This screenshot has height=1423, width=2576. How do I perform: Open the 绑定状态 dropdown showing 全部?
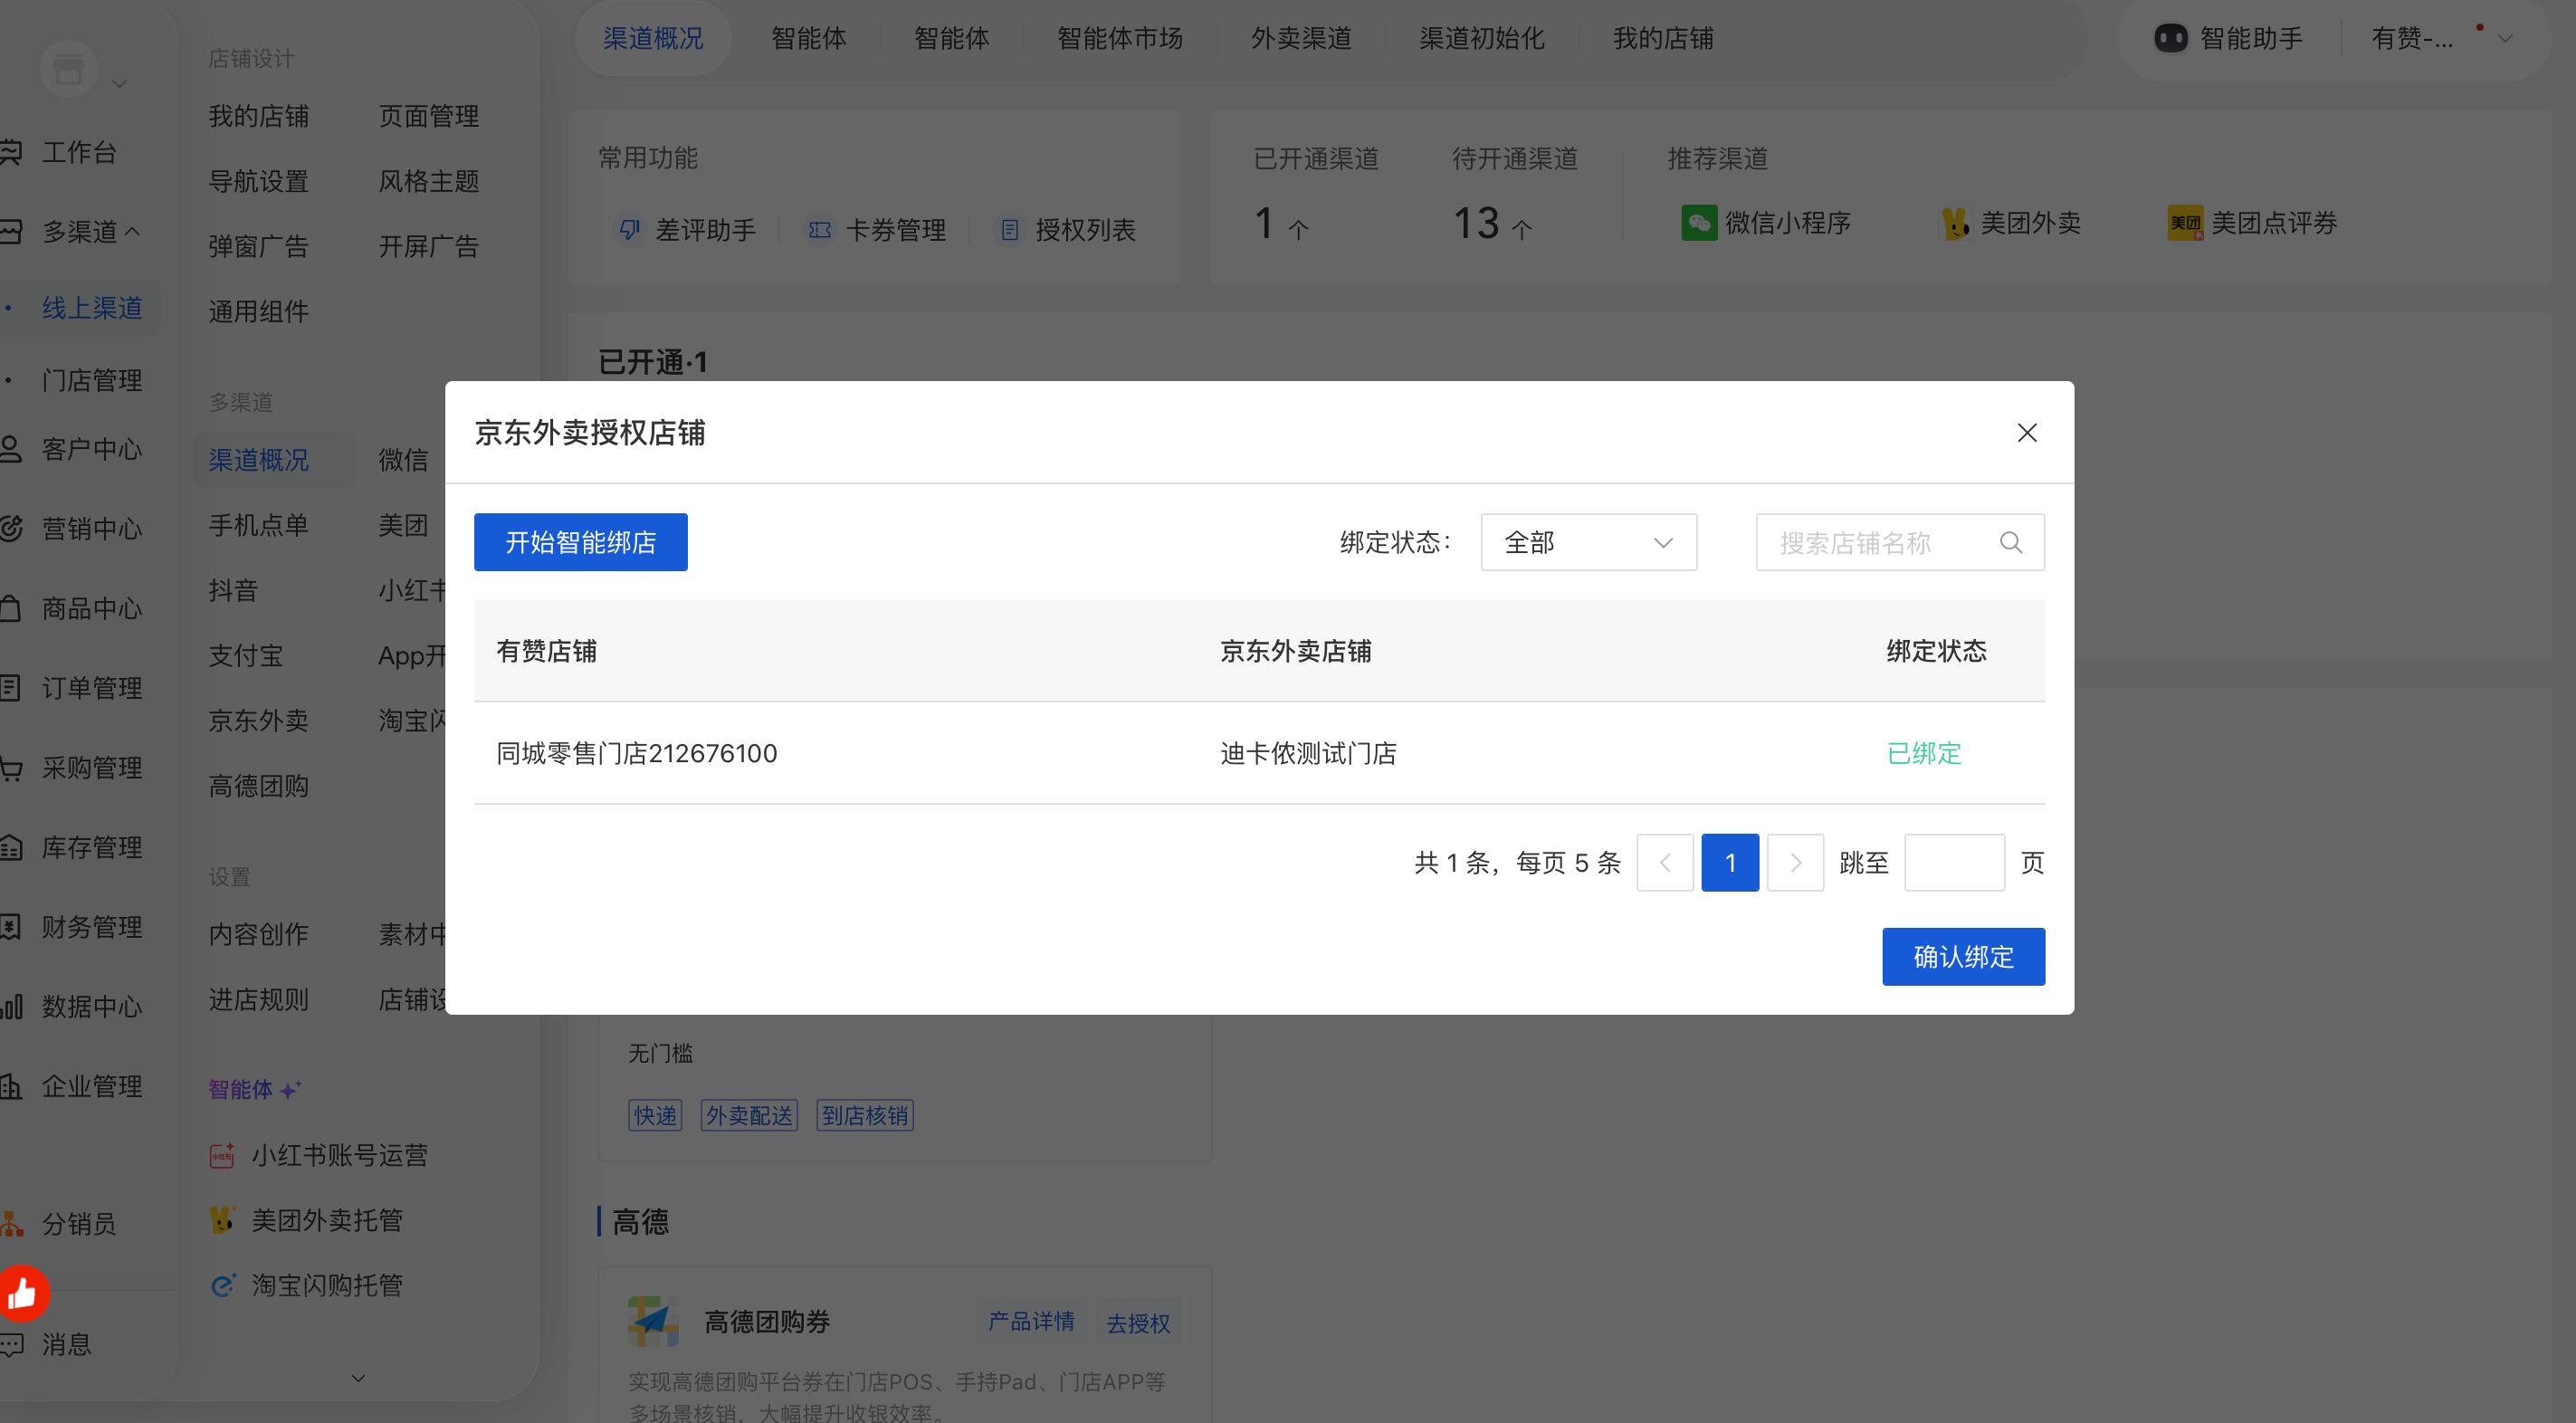(x=1588, y=542)
